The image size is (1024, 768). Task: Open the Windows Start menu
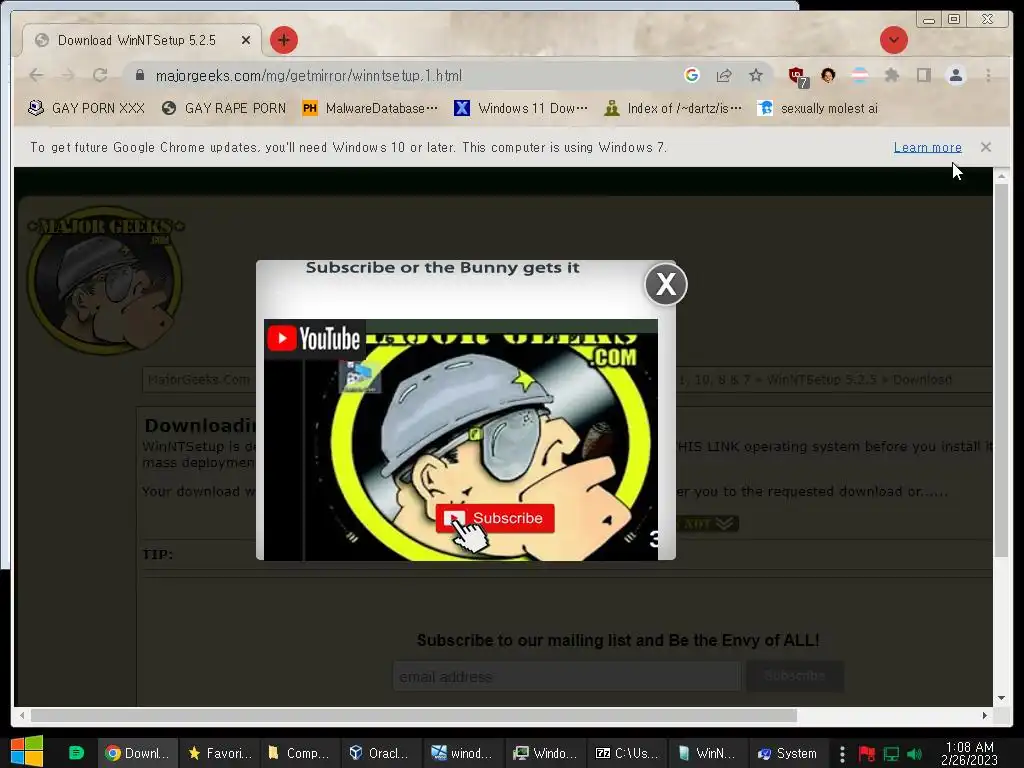coord(27,752)
